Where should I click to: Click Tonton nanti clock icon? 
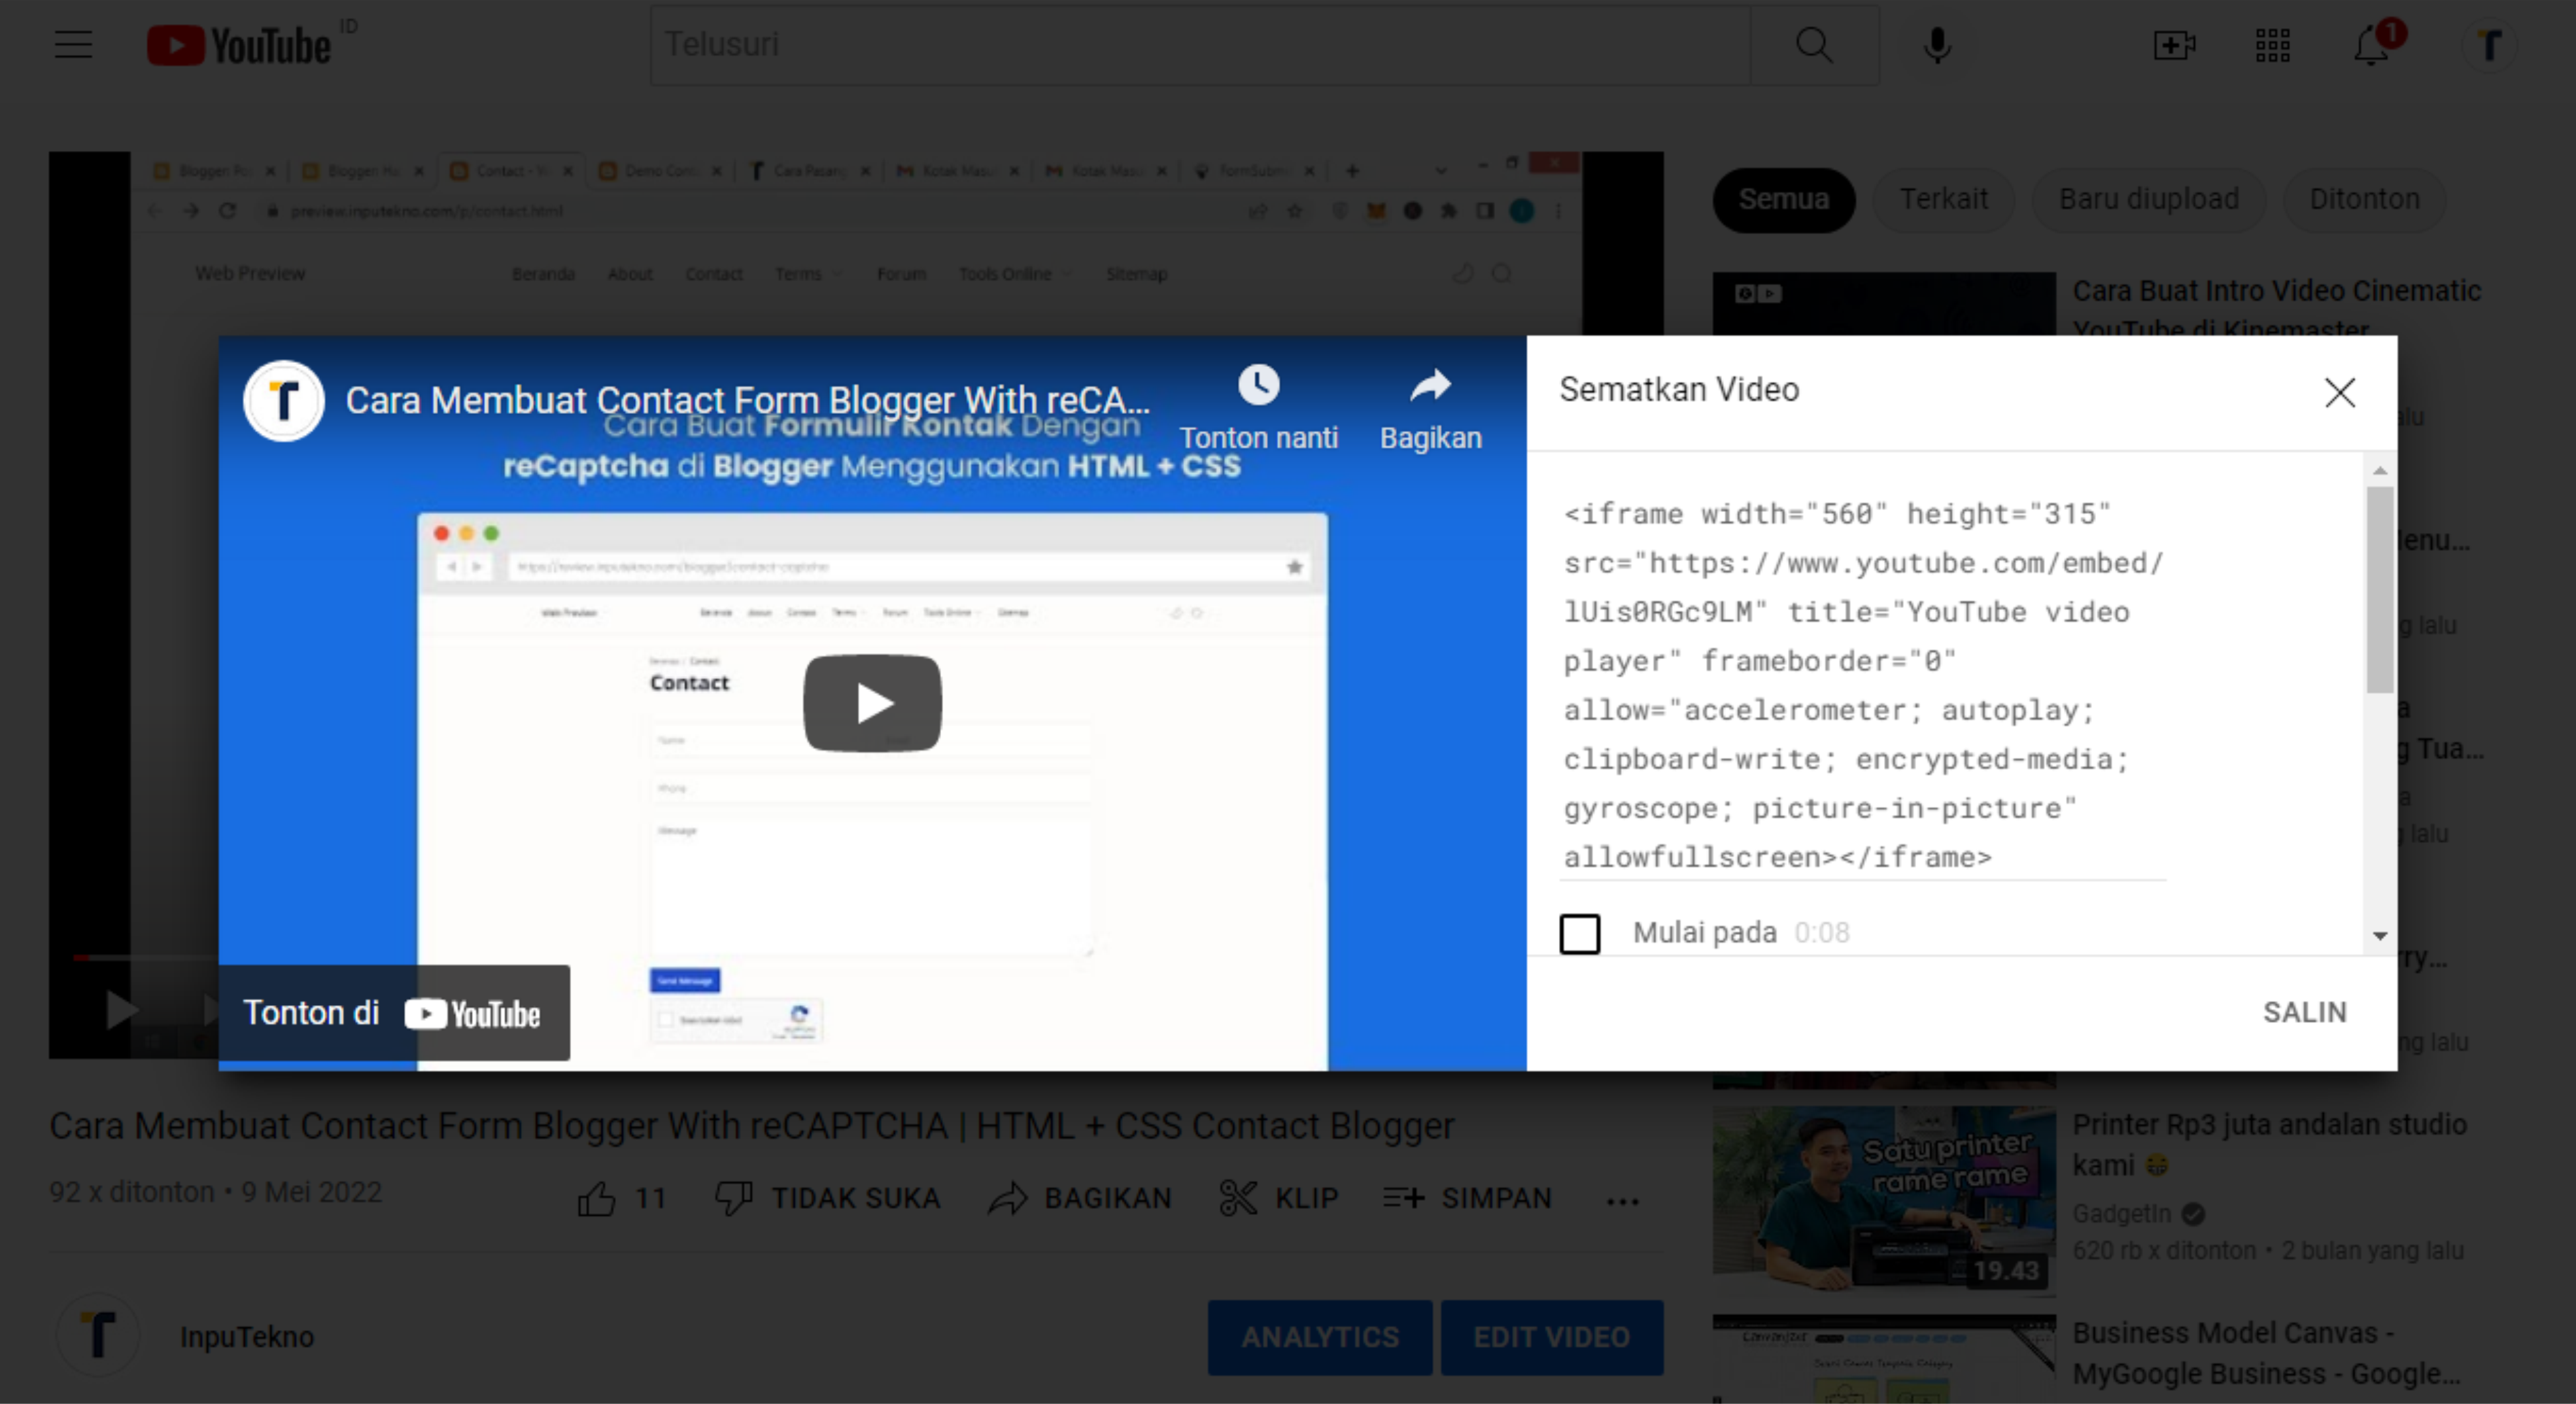click(x=1258, y=385)
